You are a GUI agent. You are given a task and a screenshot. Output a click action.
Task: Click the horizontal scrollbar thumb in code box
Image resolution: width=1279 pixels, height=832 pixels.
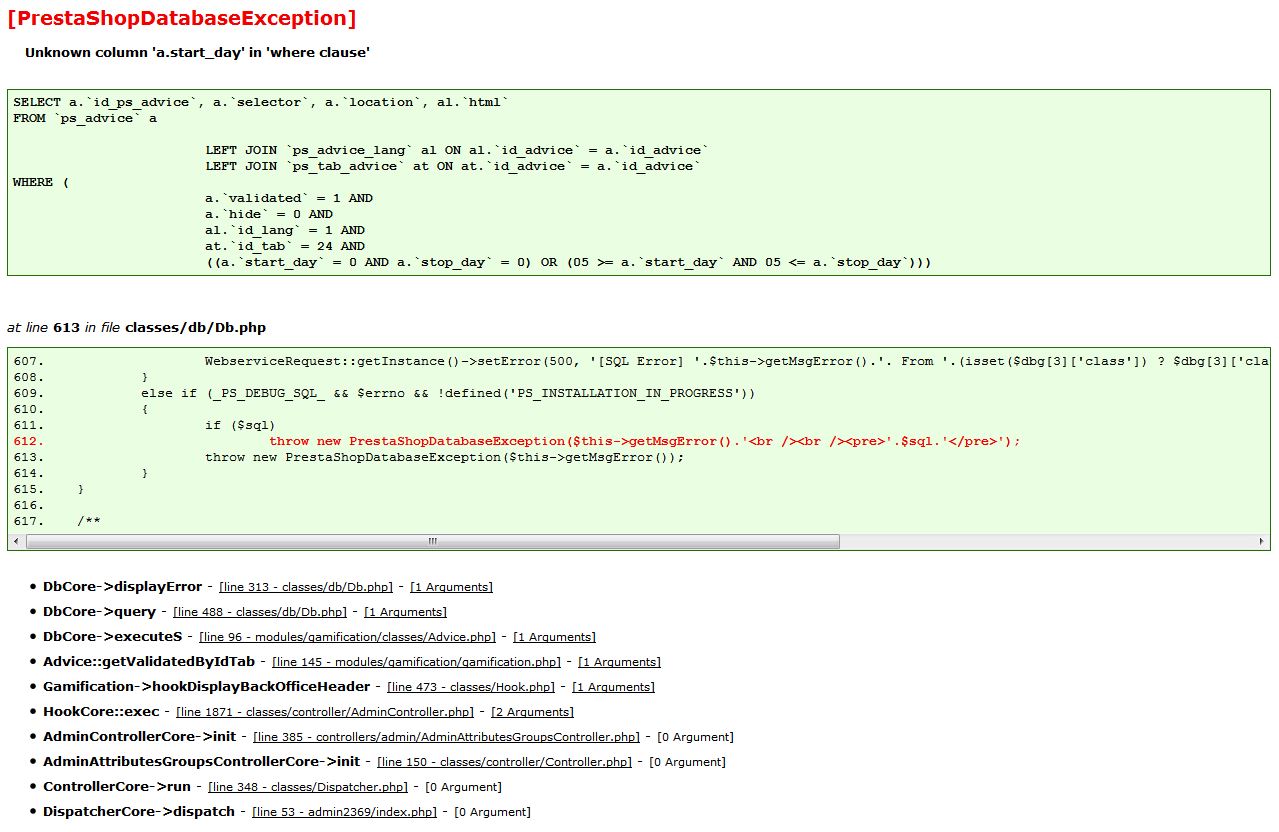click(433, 541)
